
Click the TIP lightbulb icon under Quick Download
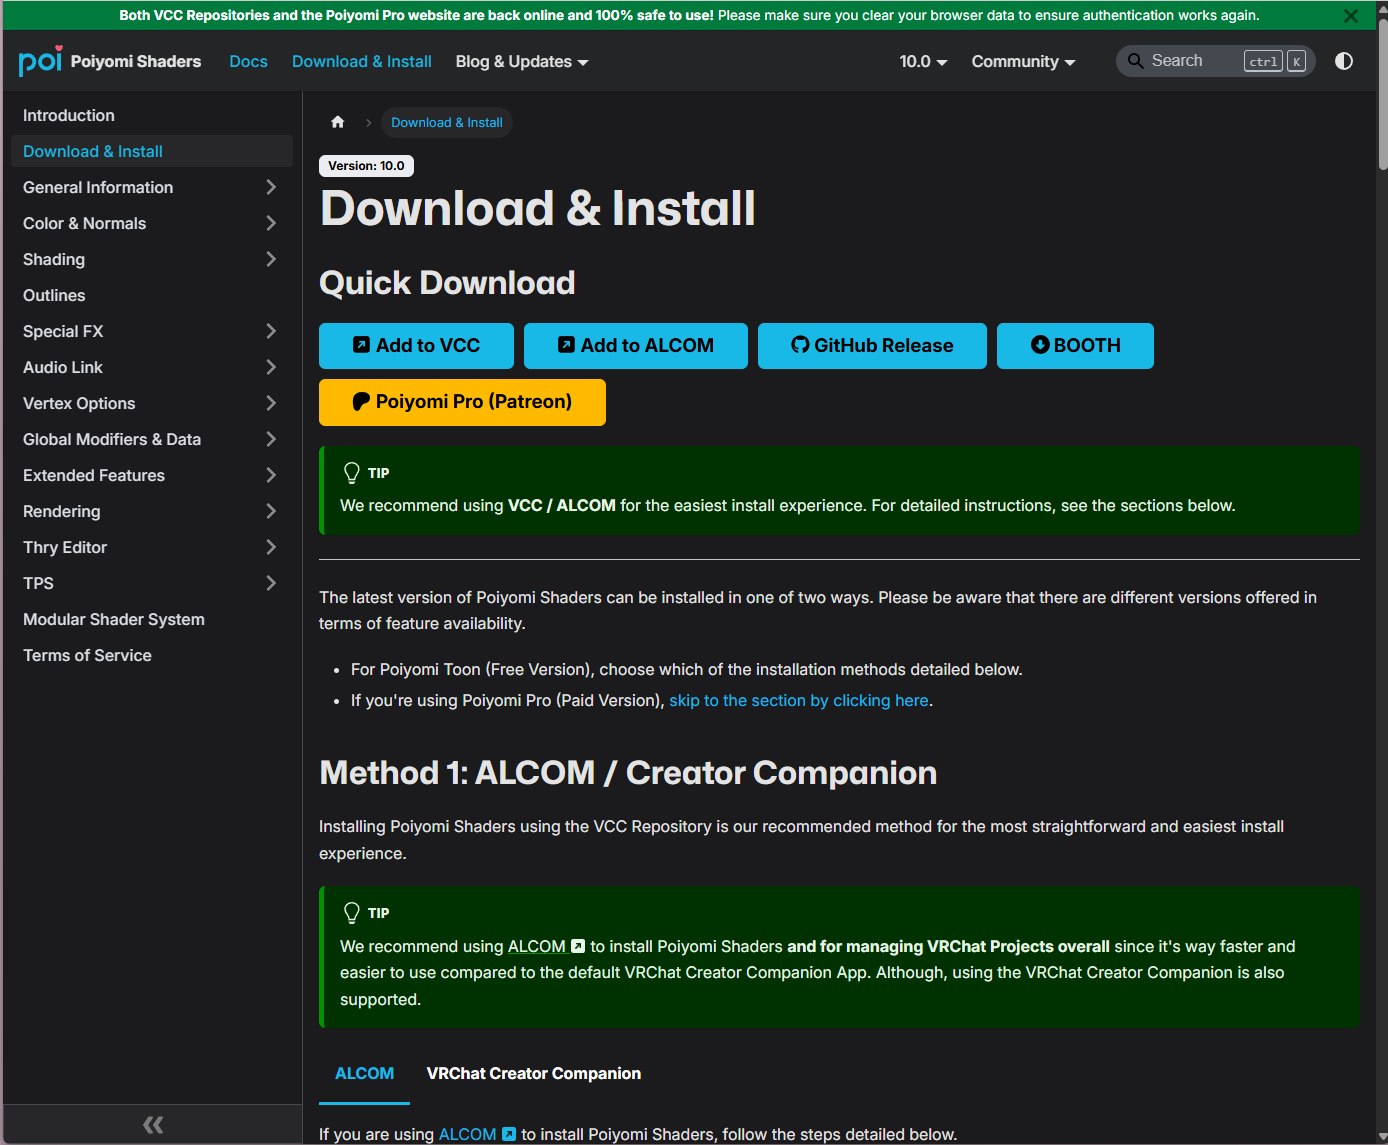(x=352, y=473)
